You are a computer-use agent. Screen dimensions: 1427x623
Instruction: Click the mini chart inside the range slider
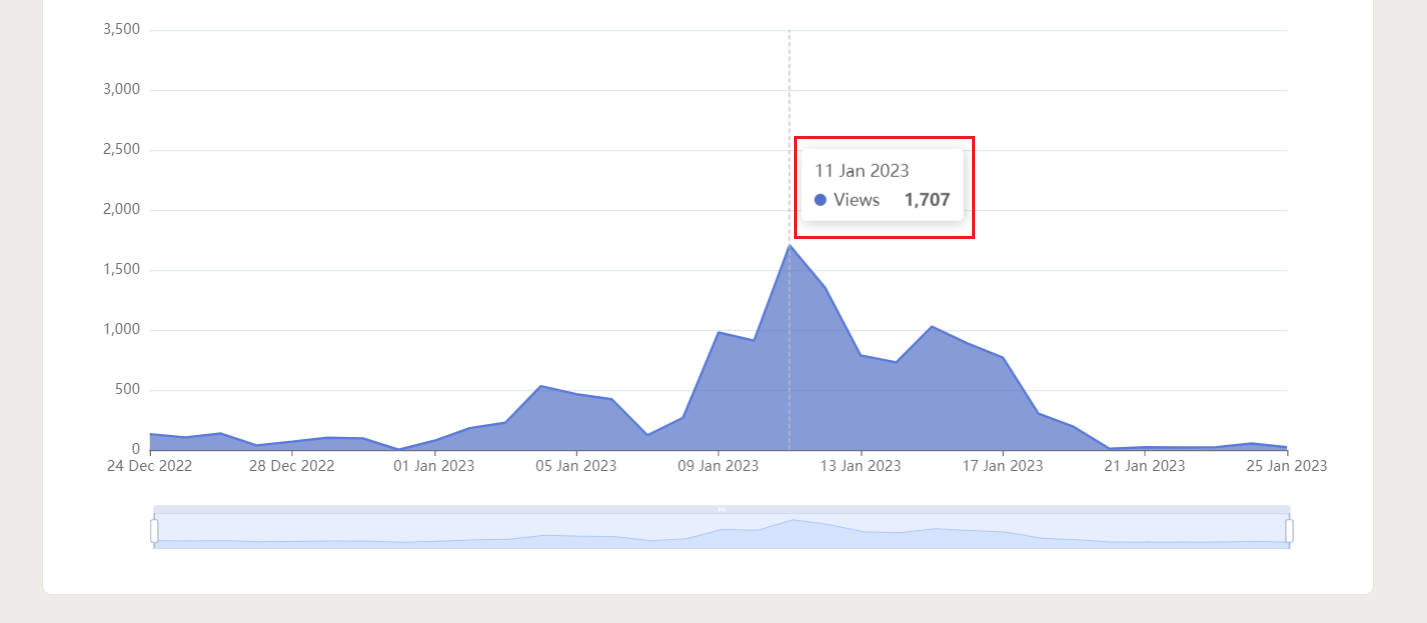click(721, 531)
